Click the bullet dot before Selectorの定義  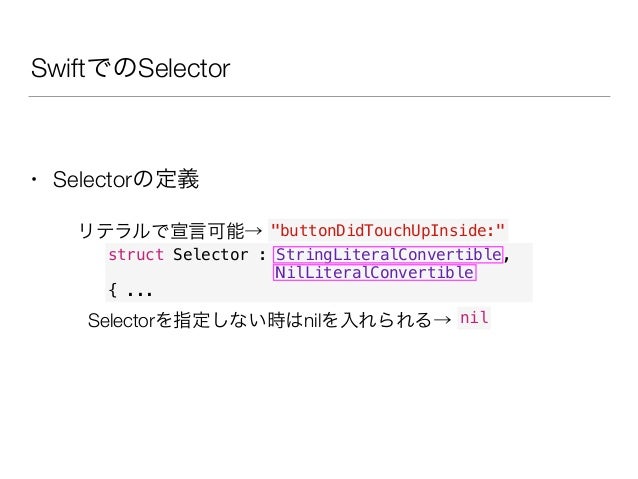[35, 179]
